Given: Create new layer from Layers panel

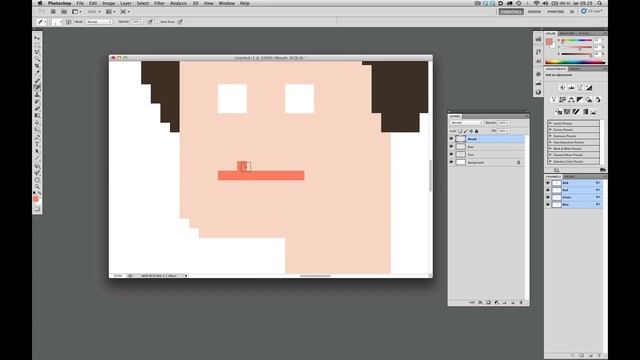Looking at the screenshot, I should [x=513, y=302].
